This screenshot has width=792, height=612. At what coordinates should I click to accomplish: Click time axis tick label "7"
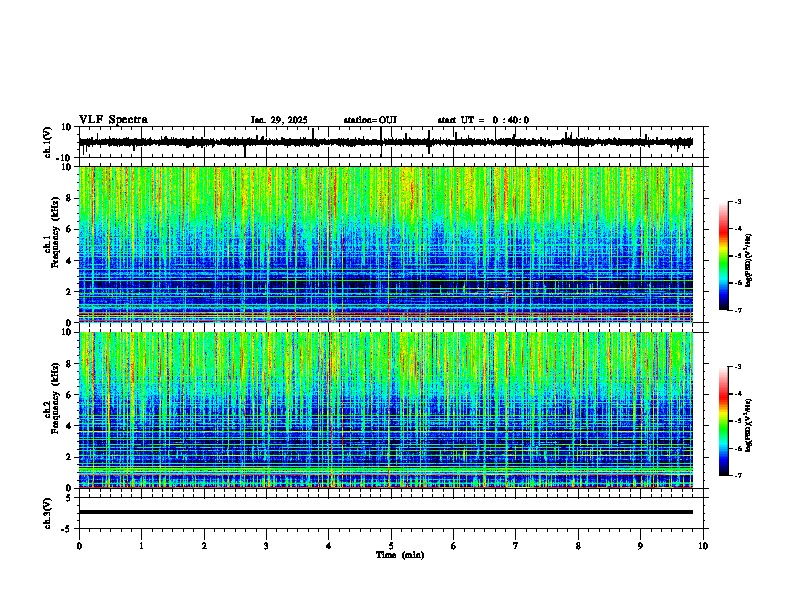[516, 546]
